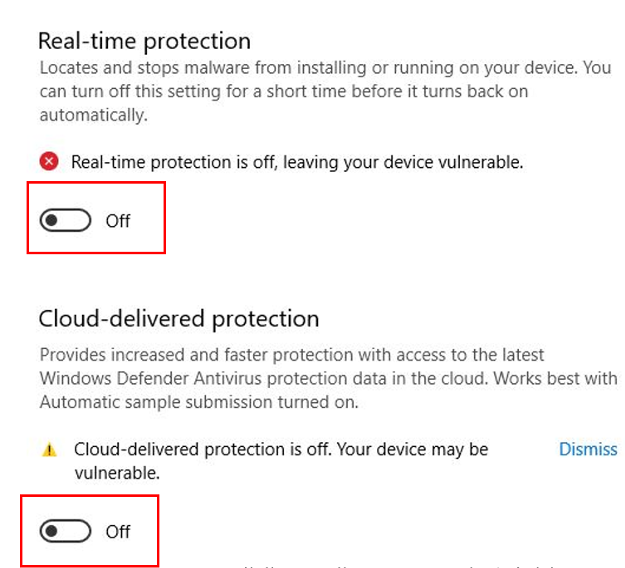This screenshot has width=625, height=568.
Task: Click 'Real-time protection is off' alert message
Action: [297, 162]
